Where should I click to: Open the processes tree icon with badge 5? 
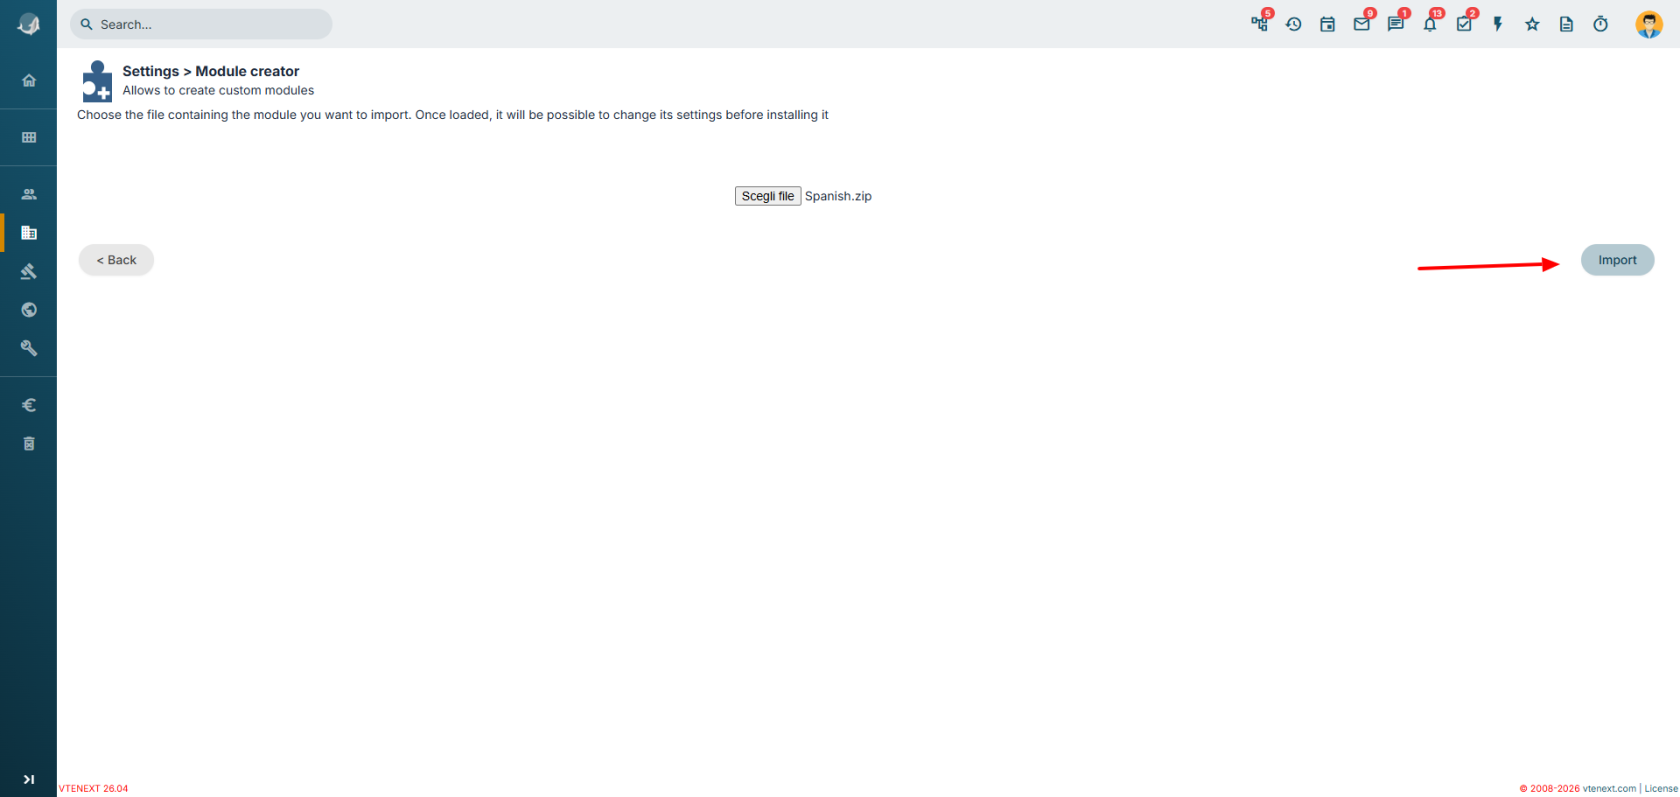1260,24
